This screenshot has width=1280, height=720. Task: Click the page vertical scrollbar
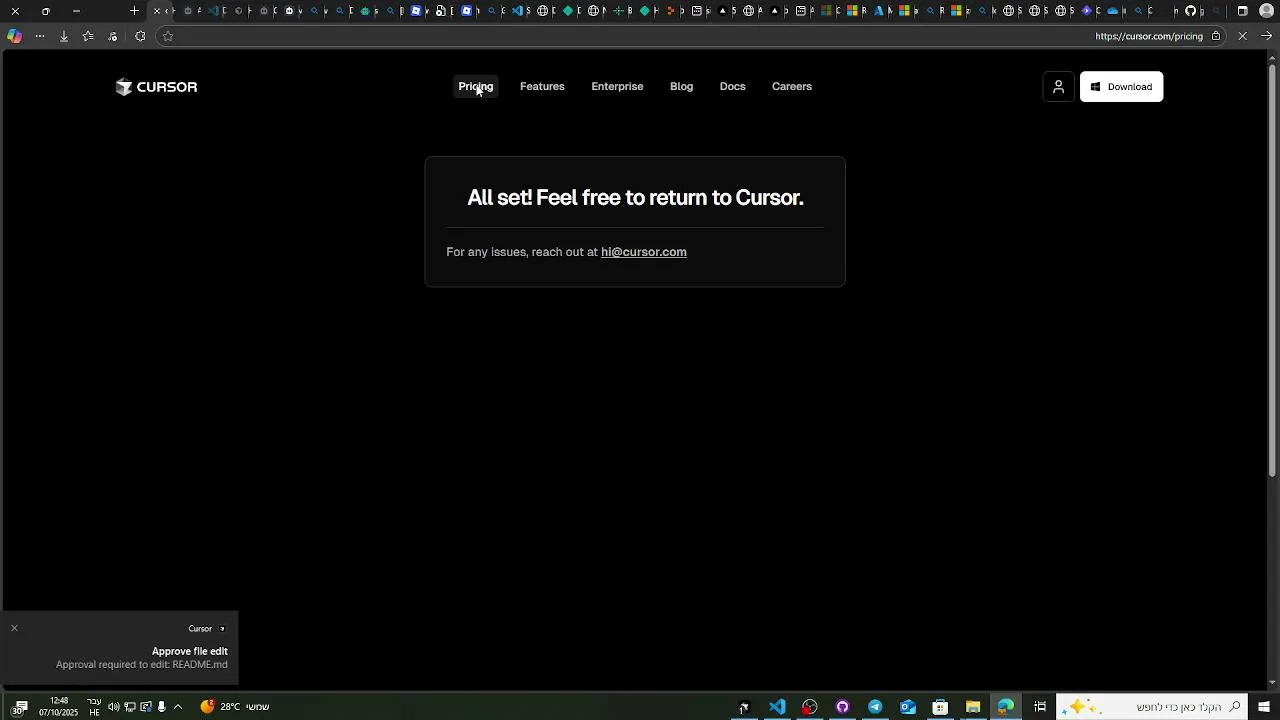pos(1272,270)
